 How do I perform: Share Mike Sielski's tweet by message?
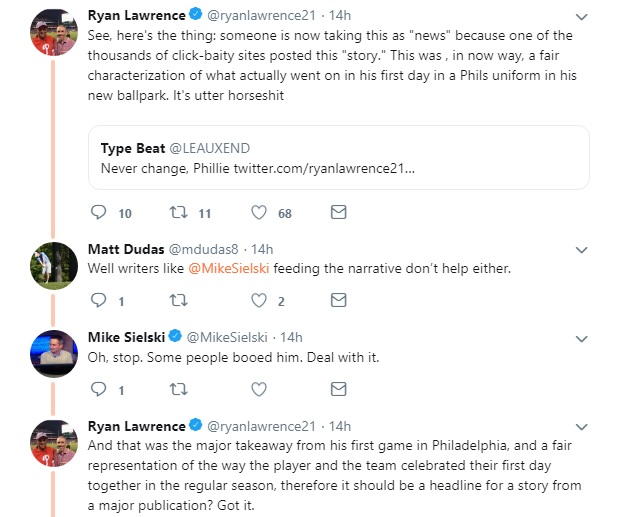(338, 389)
